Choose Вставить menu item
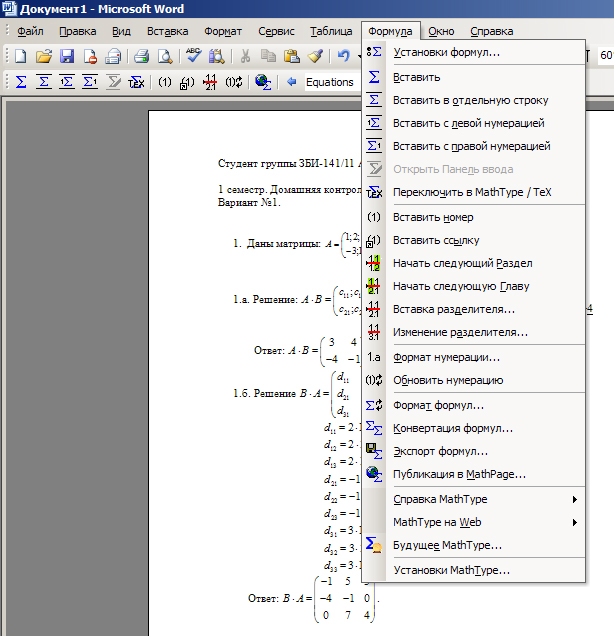 tap(475, 77)
